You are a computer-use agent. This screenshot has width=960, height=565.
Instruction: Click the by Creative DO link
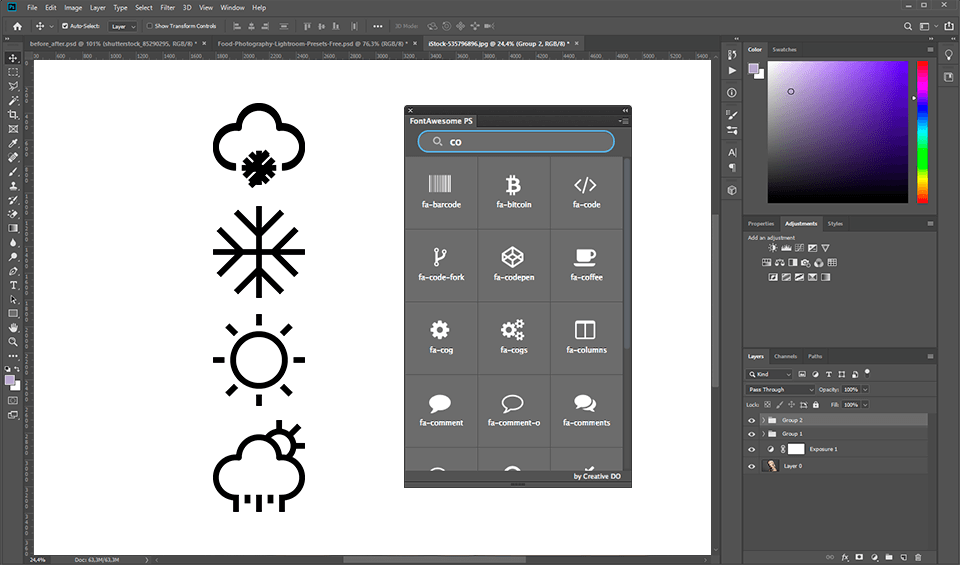click(597, 476)
